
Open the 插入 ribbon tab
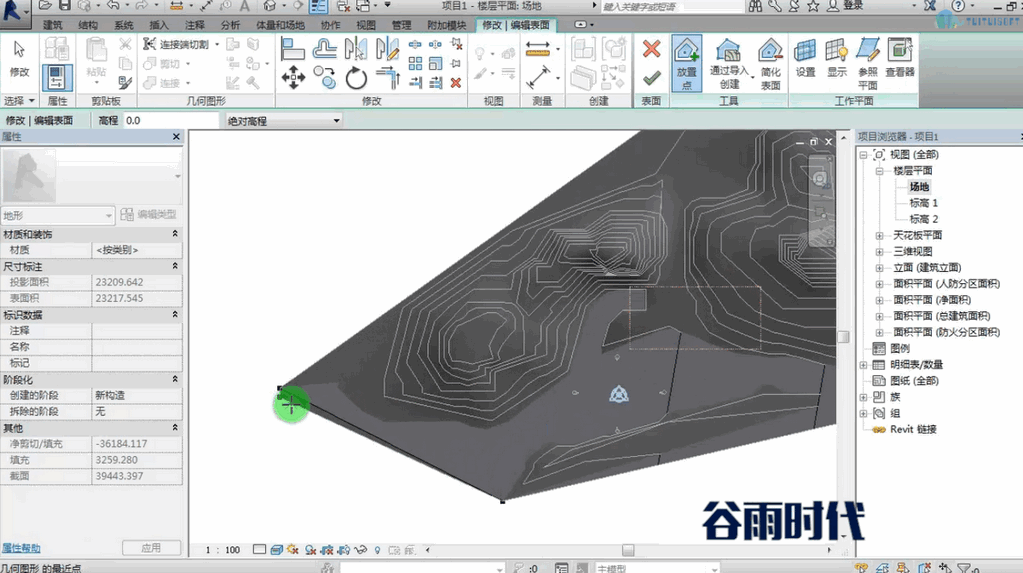159,25
